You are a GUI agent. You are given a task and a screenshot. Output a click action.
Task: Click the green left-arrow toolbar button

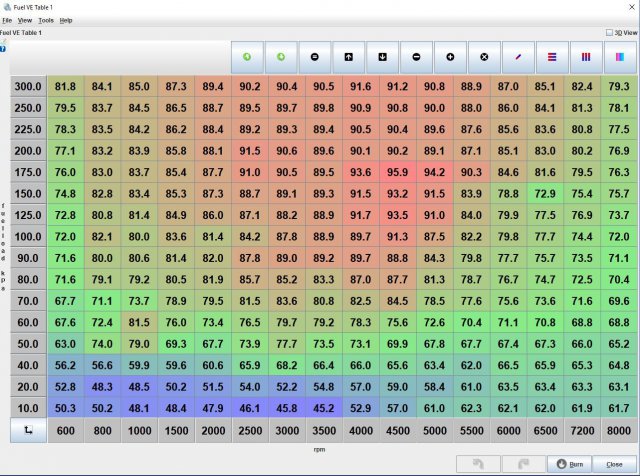pyautogui.click(x=246, y=57)
